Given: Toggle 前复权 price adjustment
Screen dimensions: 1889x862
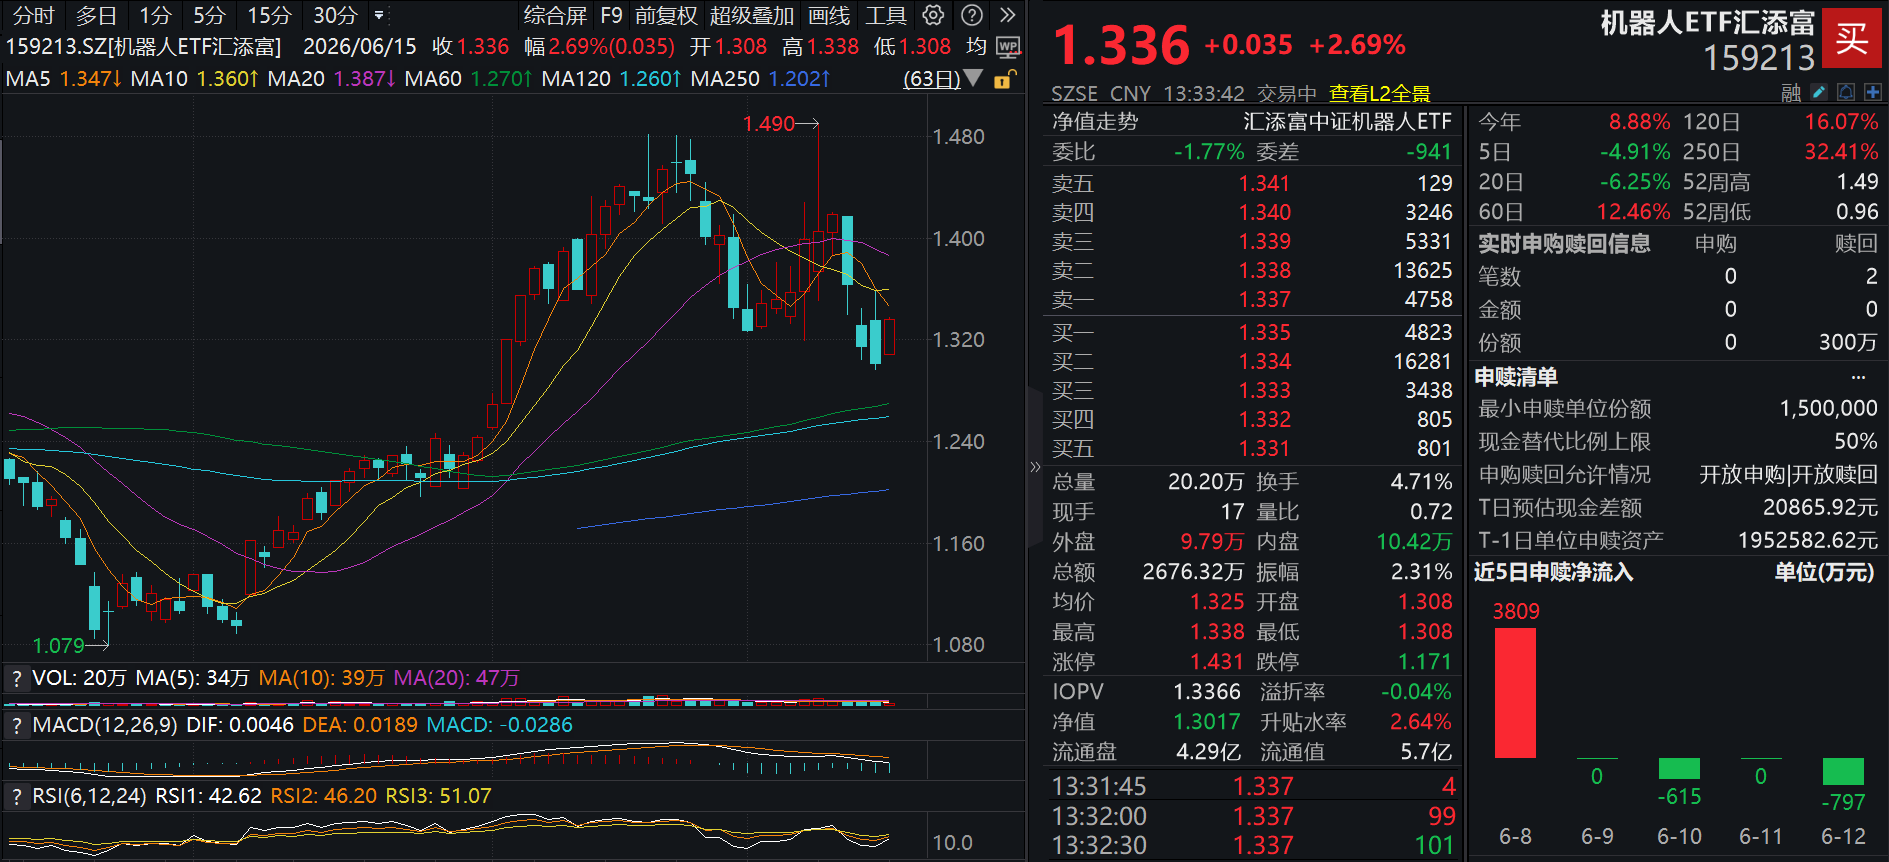Looking at the screenshot, I should pos(666,15).
